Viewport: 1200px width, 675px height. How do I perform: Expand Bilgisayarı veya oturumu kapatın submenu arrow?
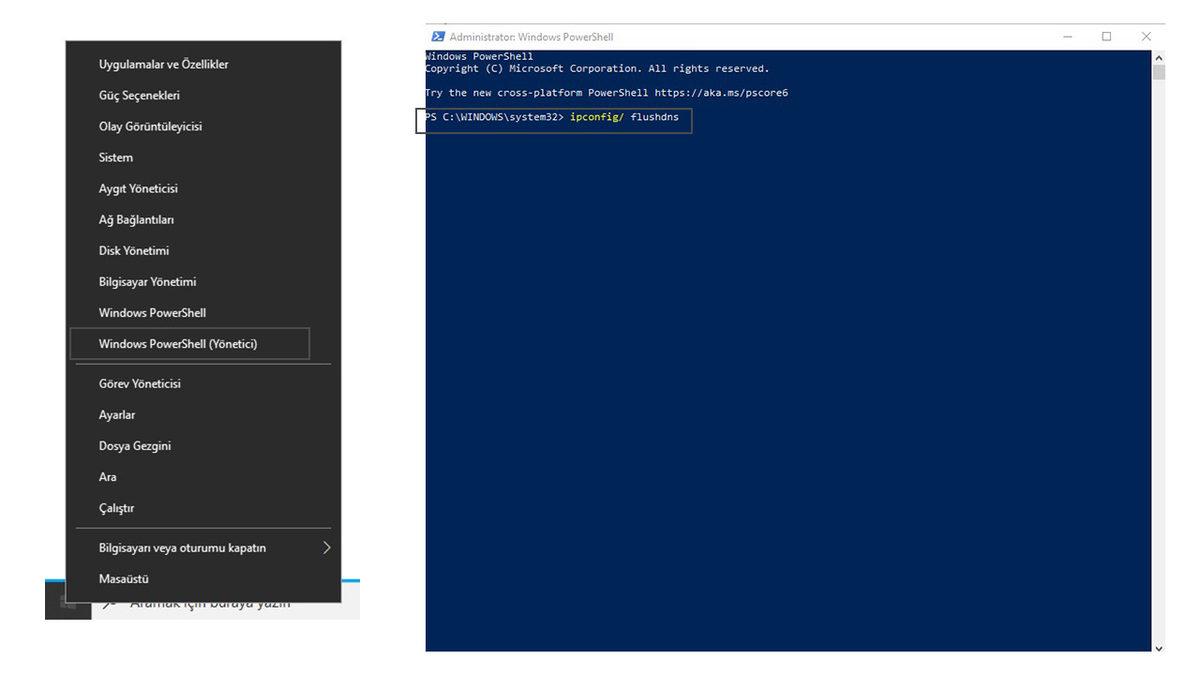coord(326,548)
